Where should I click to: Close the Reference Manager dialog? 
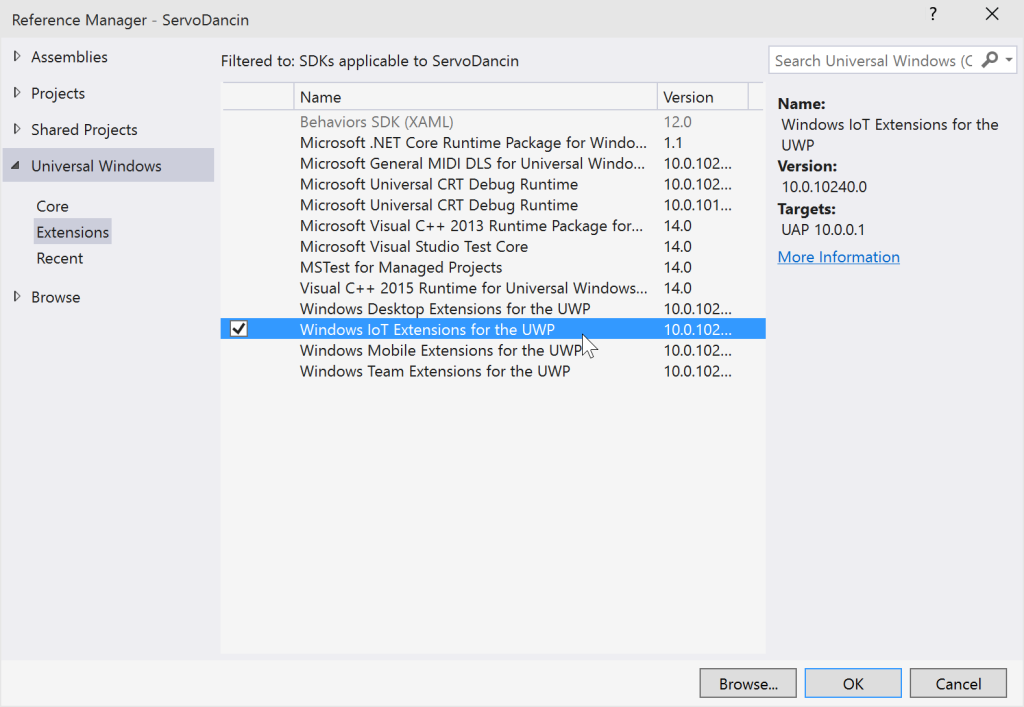pos(992,14)
